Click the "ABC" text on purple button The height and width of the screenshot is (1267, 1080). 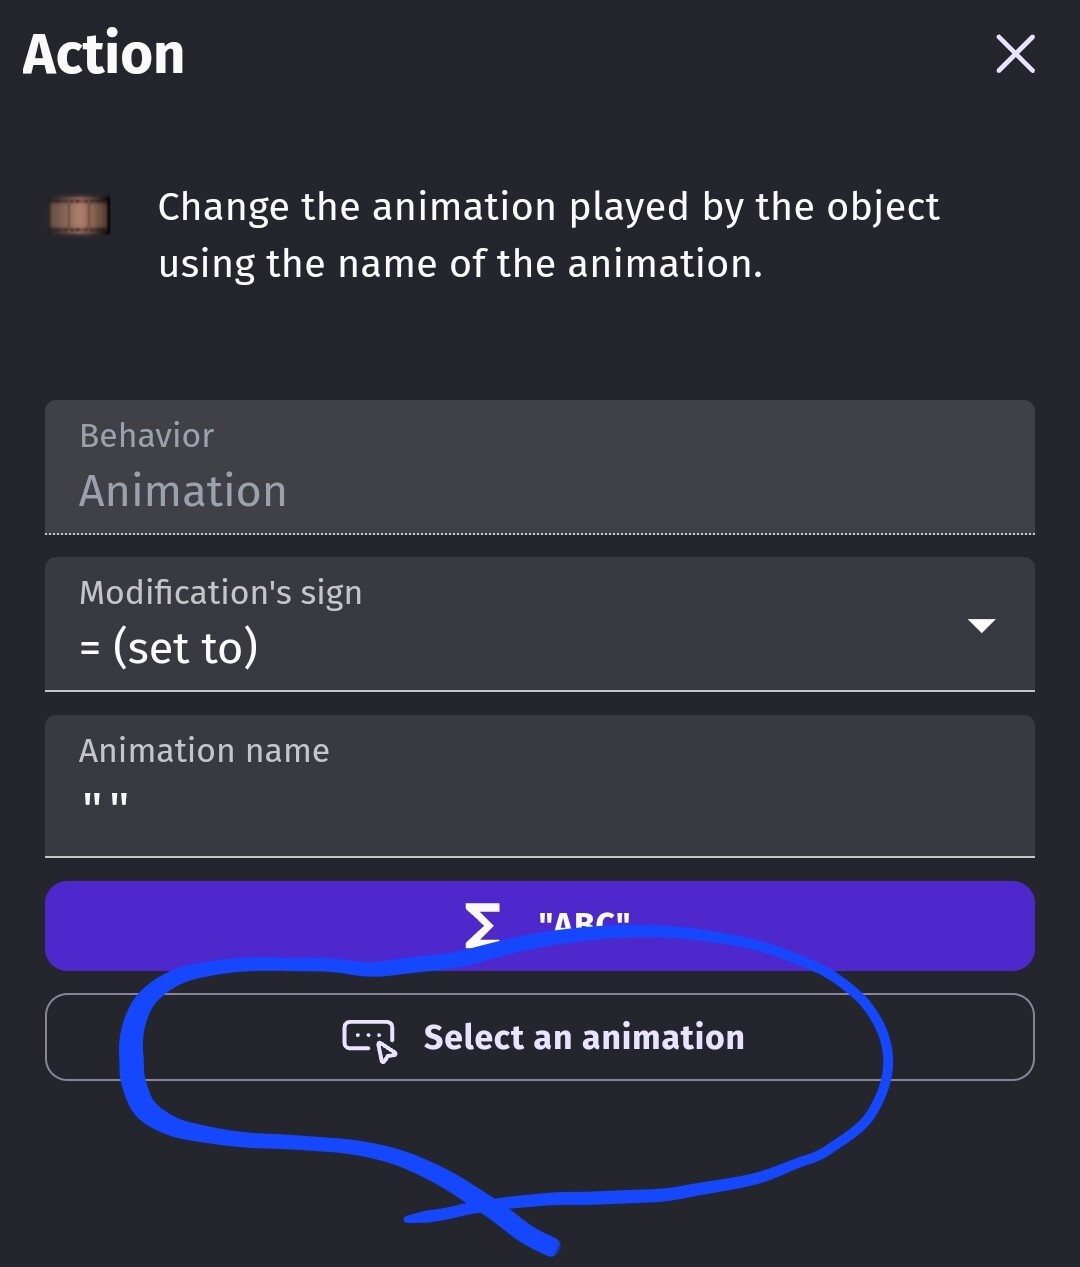pyautogui.click(x=584, y=922)
